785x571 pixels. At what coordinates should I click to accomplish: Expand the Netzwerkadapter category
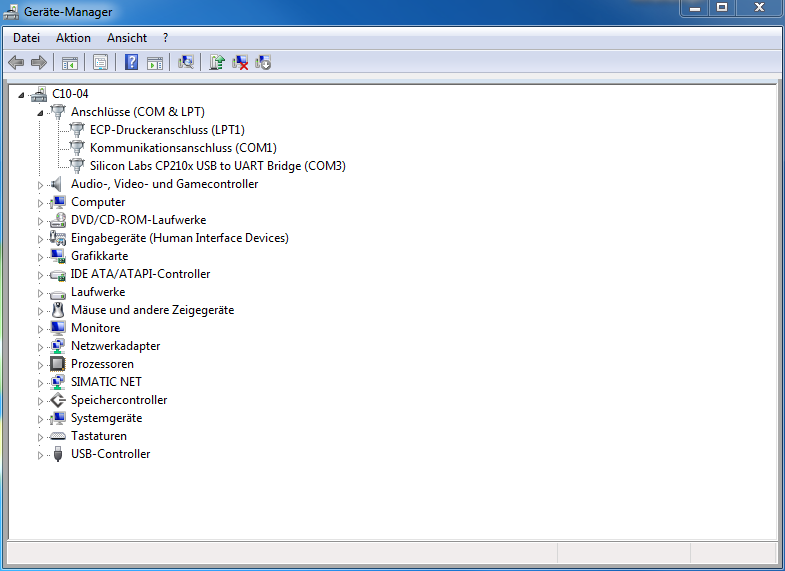(x=41, y=347)
